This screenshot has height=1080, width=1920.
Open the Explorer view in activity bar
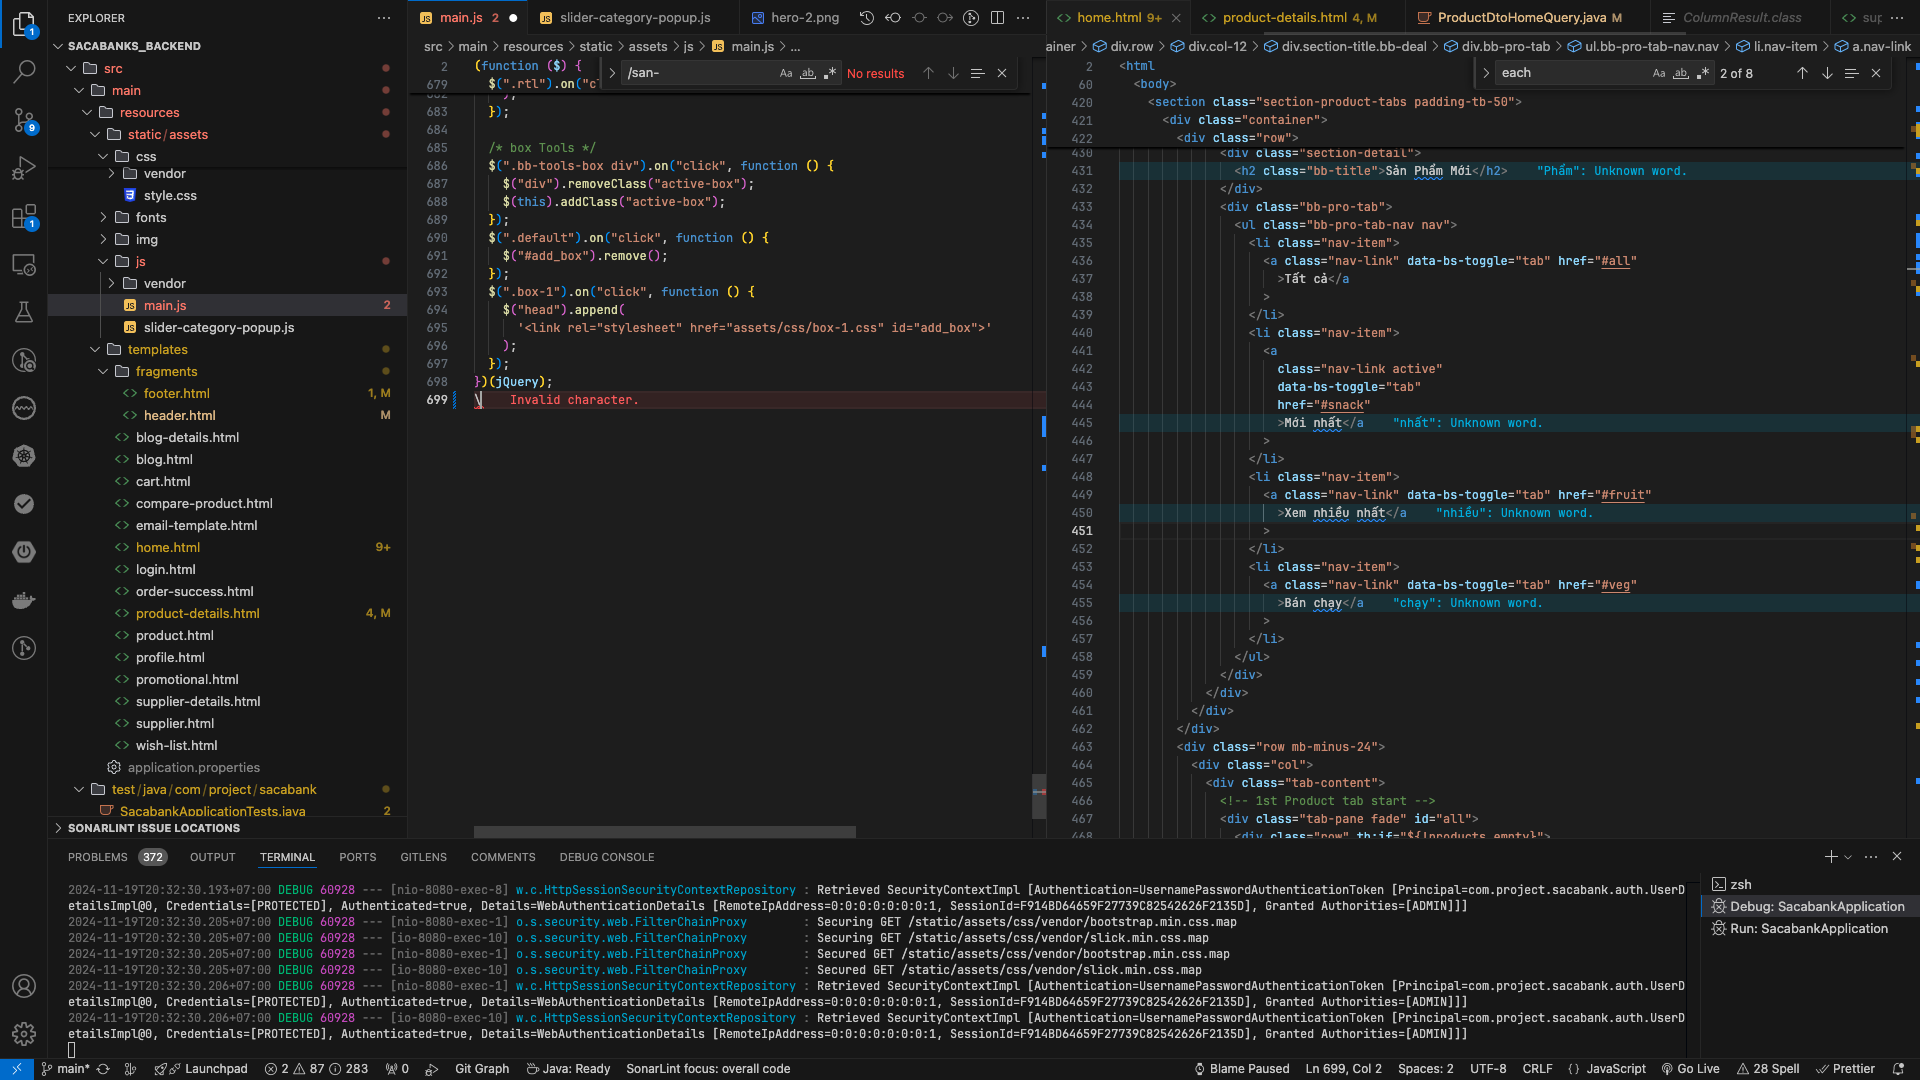24,24
